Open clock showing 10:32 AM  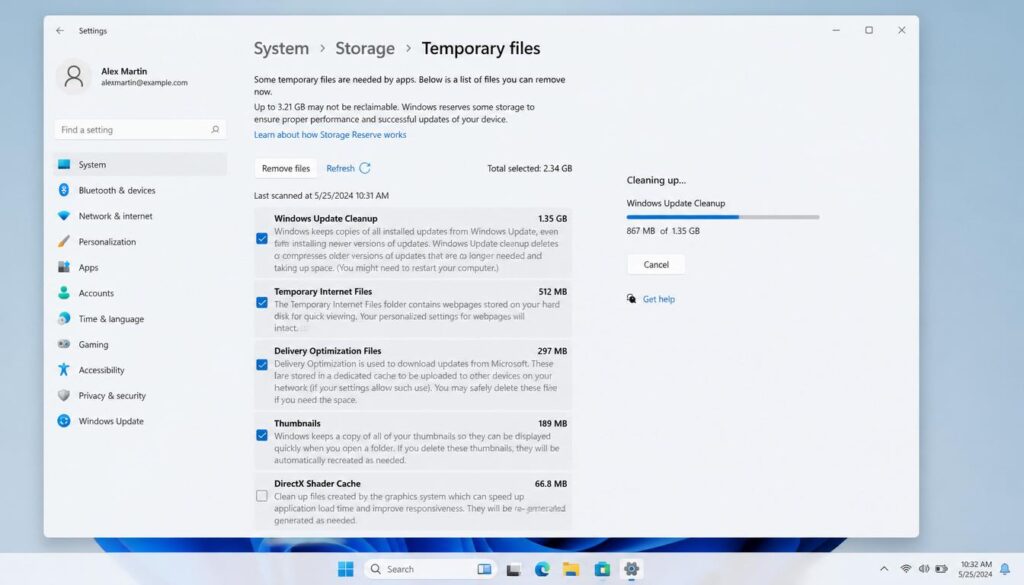(975, 569)
